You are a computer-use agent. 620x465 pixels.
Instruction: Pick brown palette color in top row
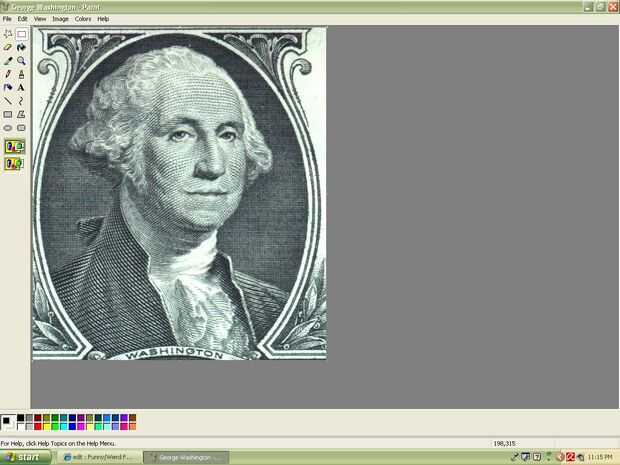[x=132, y=418]
